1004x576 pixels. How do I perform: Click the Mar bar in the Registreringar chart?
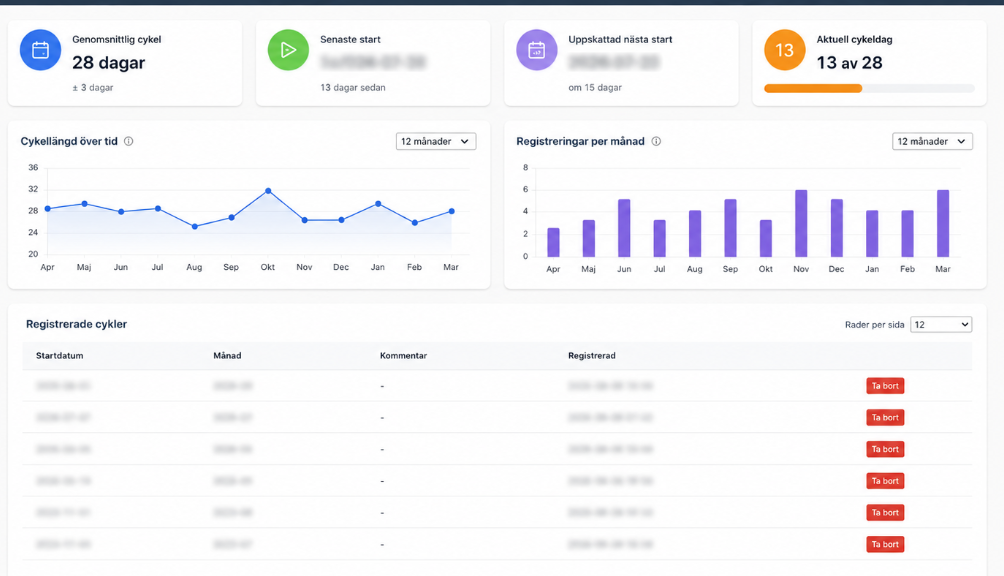tap(943, 223)
